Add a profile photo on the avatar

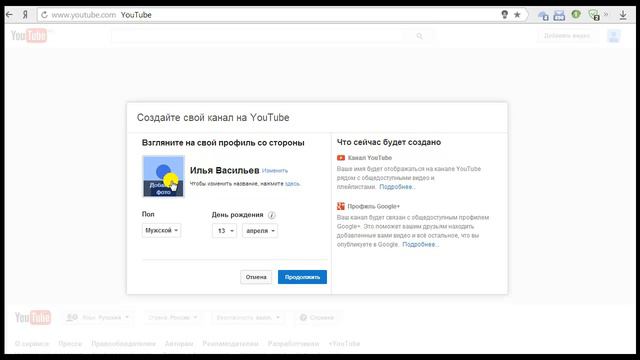[163, 176]
